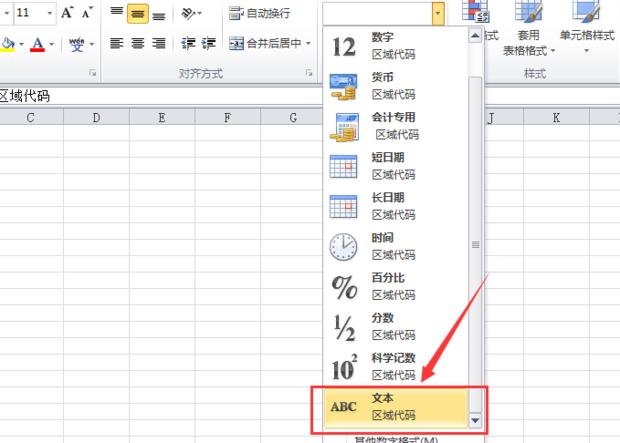Choose the 长日期 long date format
620x443 pixels.
(395, 206)
